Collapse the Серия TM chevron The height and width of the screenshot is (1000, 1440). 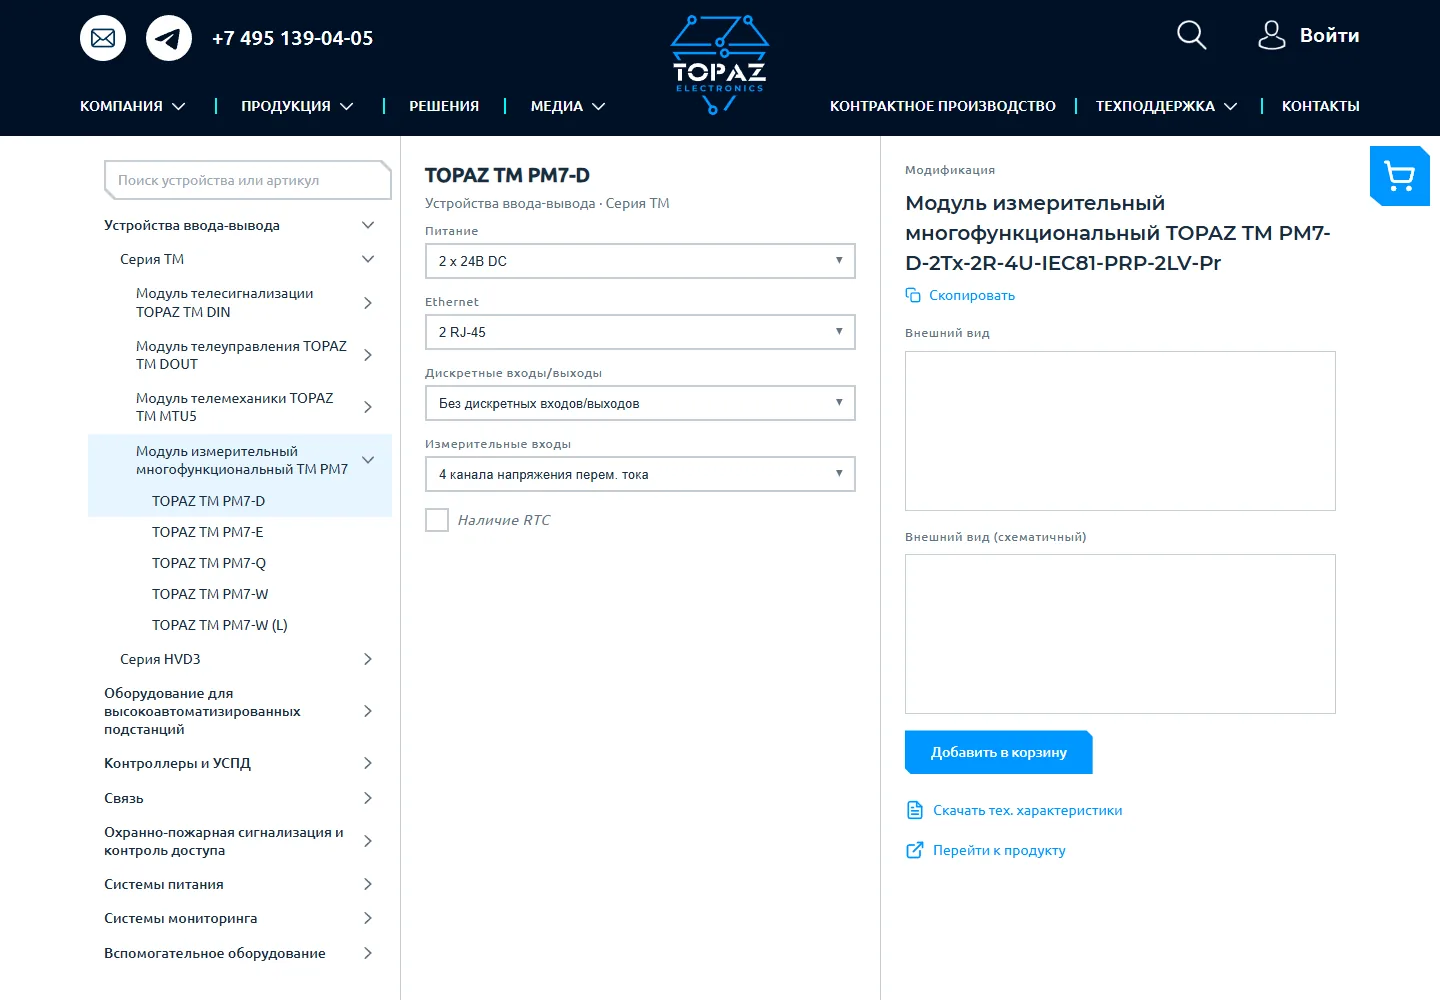(x=368, y=259)
